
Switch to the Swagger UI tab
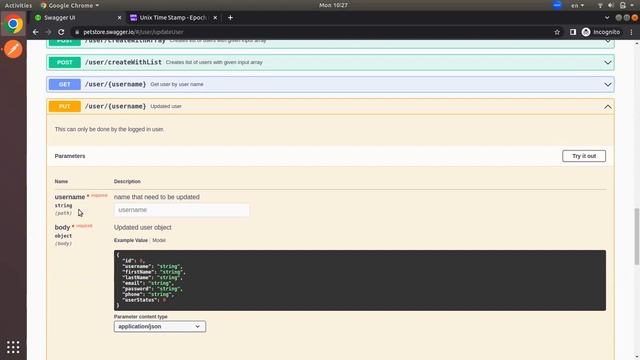pyautogui.click(x=78, y=18)
